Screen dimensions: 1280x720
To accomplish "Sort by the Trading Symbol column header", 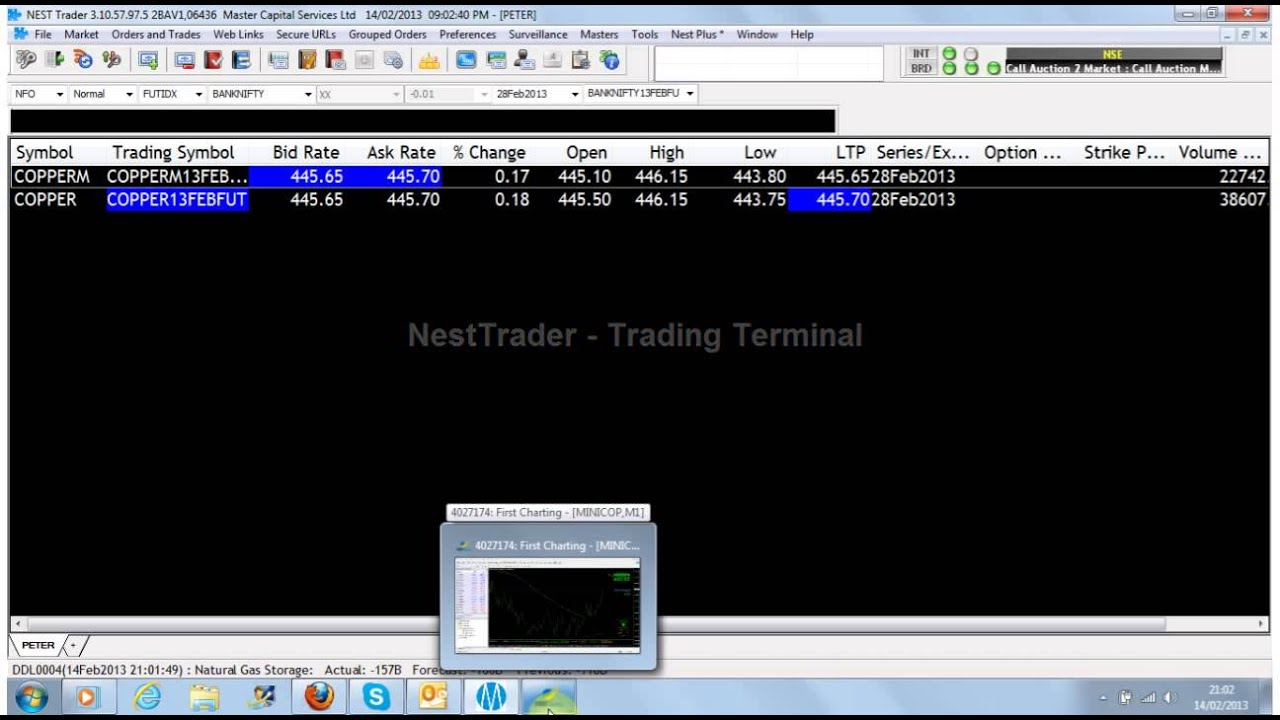I will click(173, 153).
